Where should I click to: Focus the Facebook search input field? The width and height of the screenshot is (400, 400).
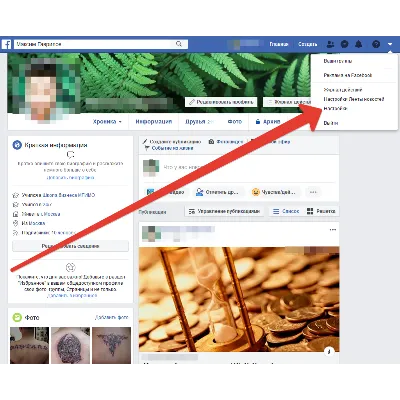pos(101,44)
